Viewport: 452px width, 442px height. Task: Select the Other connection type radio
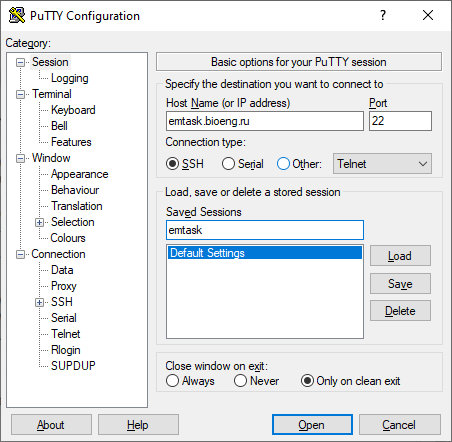tap(283, 164)
